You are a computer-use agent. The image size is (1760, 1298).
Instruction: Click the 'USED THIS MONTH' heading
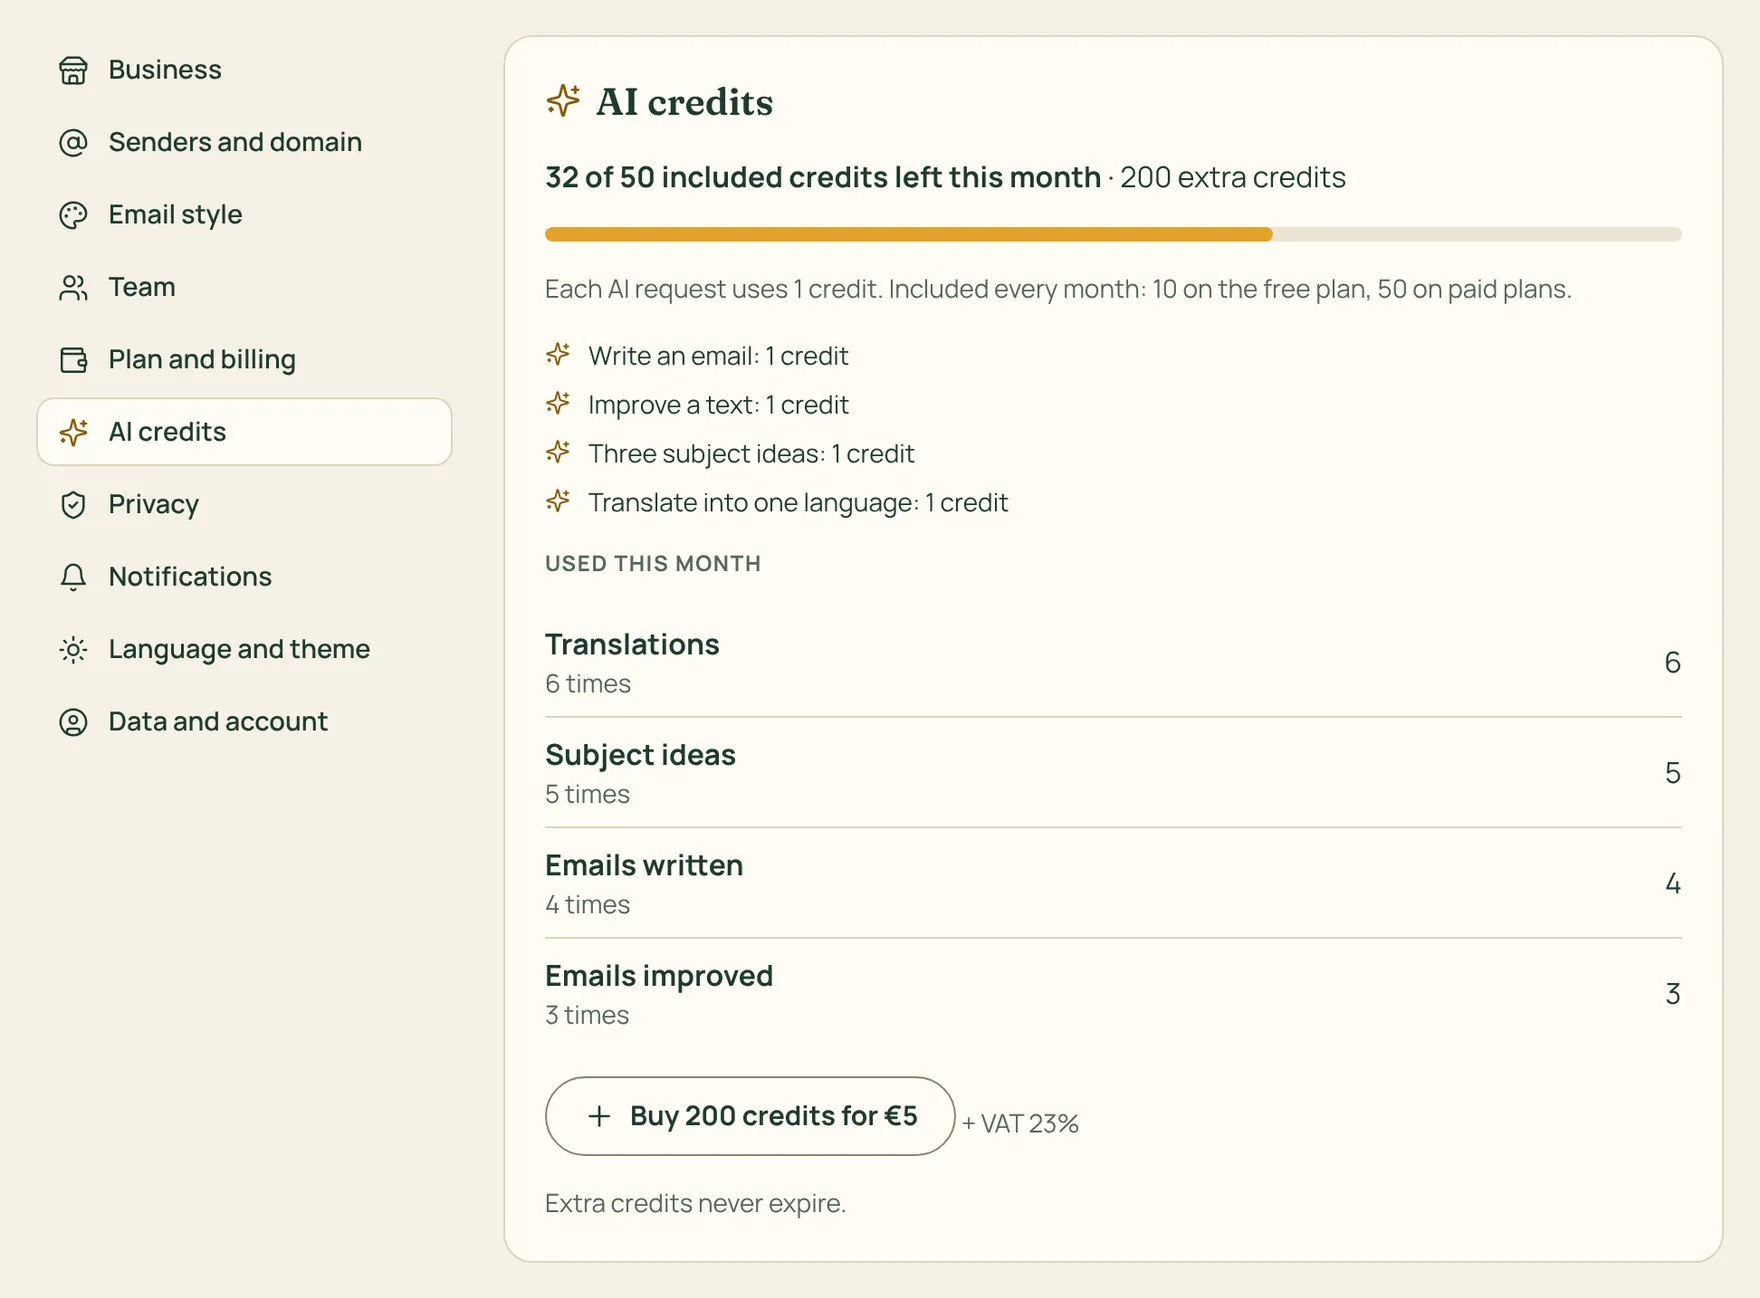(x=653, y=563)
